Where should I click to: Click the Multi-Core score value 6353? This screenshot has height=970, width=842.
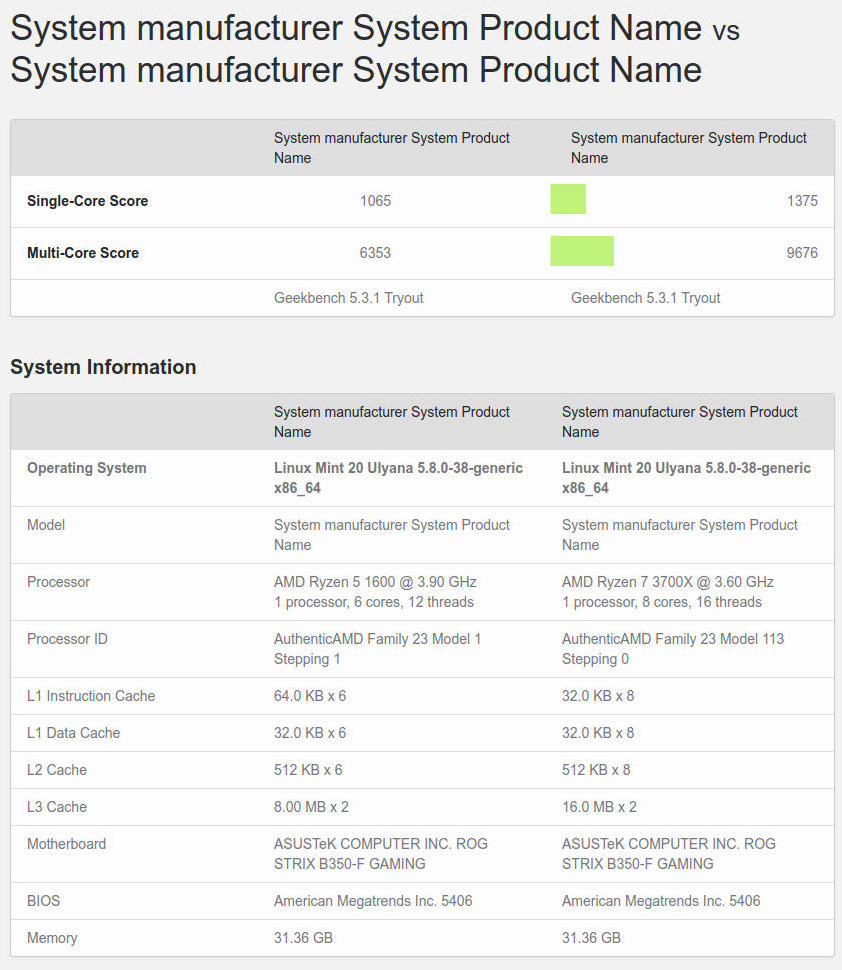pos(375,253)
